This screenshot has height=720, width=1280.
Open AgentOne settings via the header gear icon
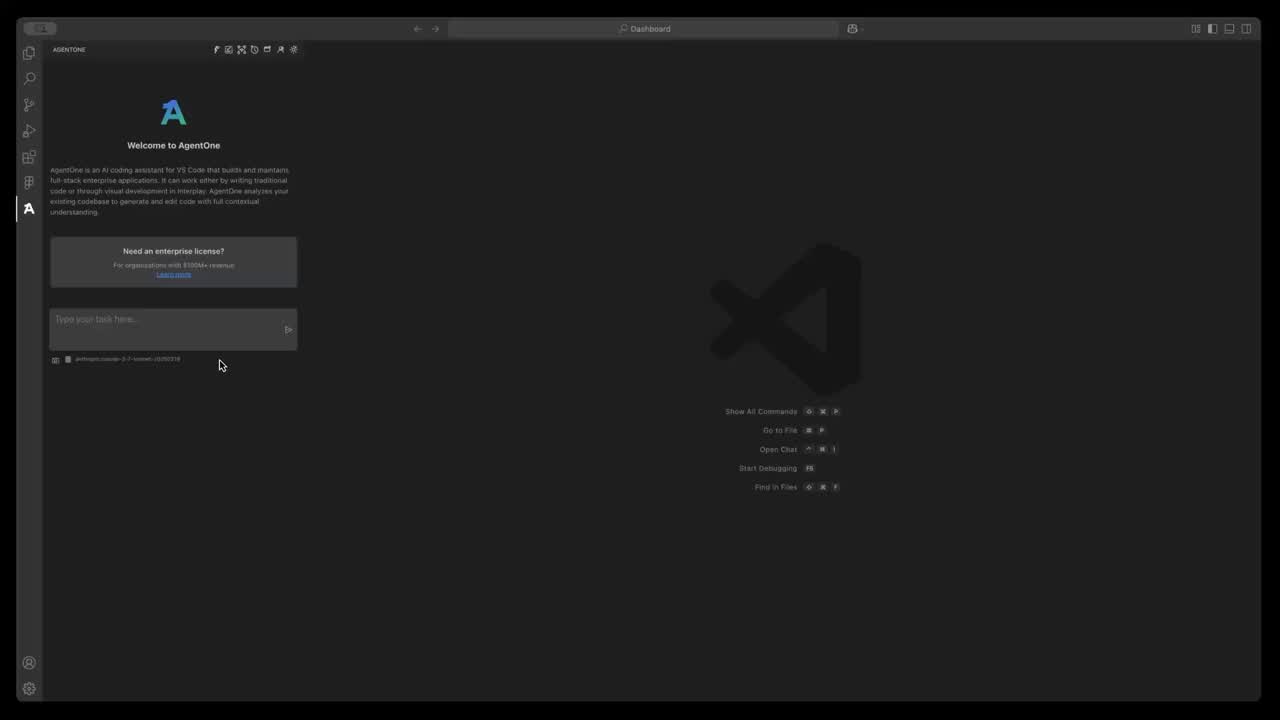coord(294,49)
